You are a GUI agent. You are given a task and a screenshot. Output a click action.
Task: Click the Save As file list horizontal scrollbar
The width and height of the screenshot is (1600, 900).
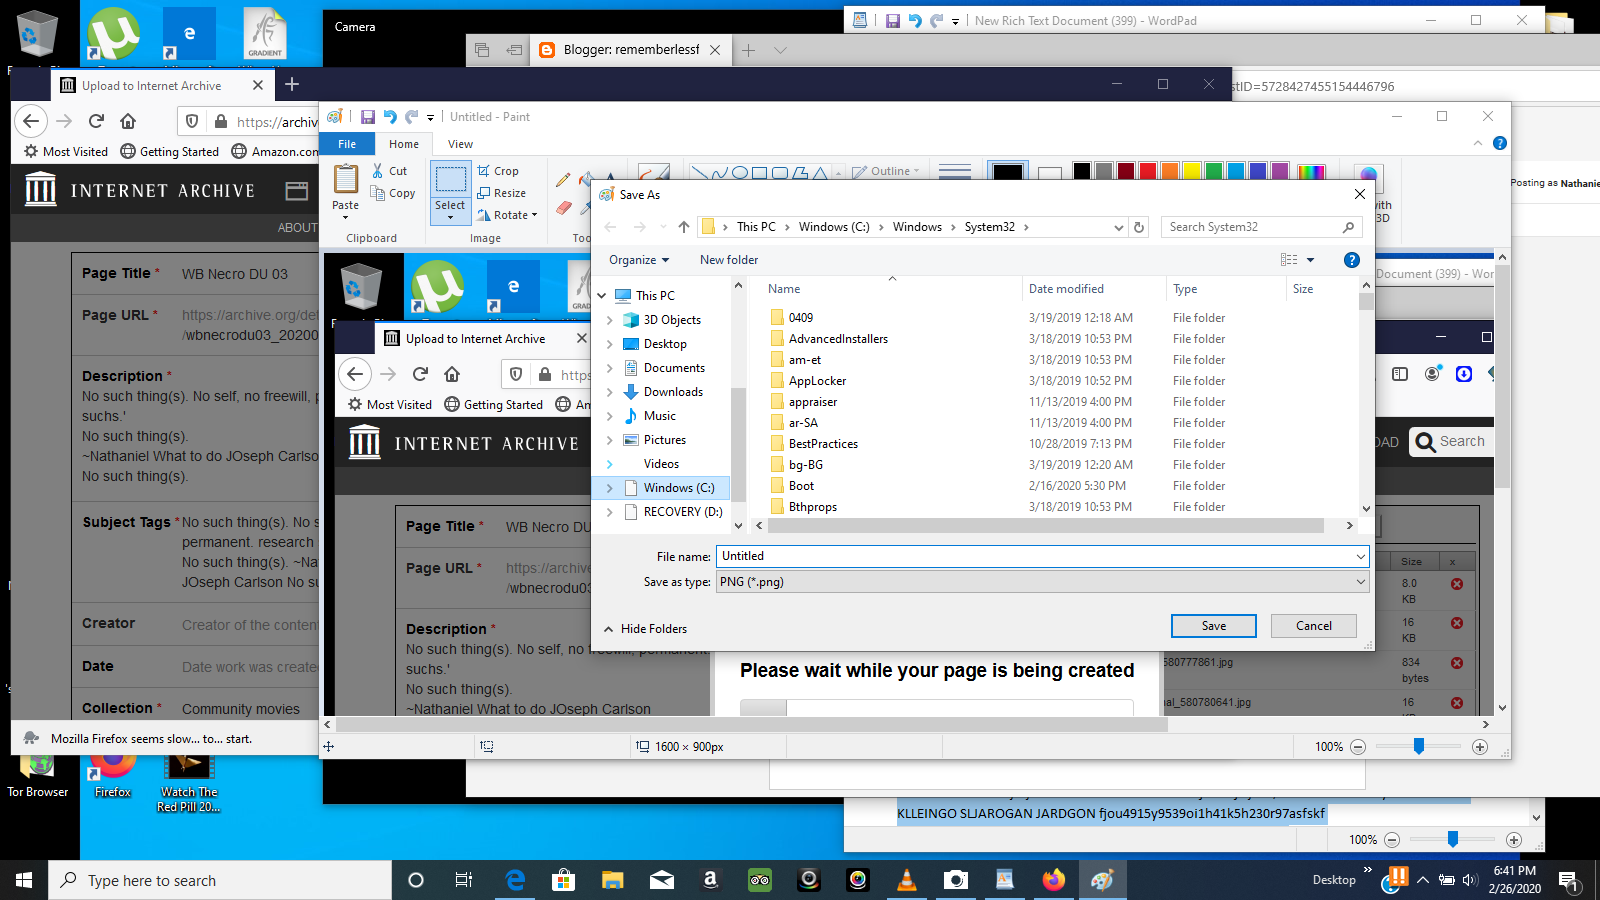1045,526
